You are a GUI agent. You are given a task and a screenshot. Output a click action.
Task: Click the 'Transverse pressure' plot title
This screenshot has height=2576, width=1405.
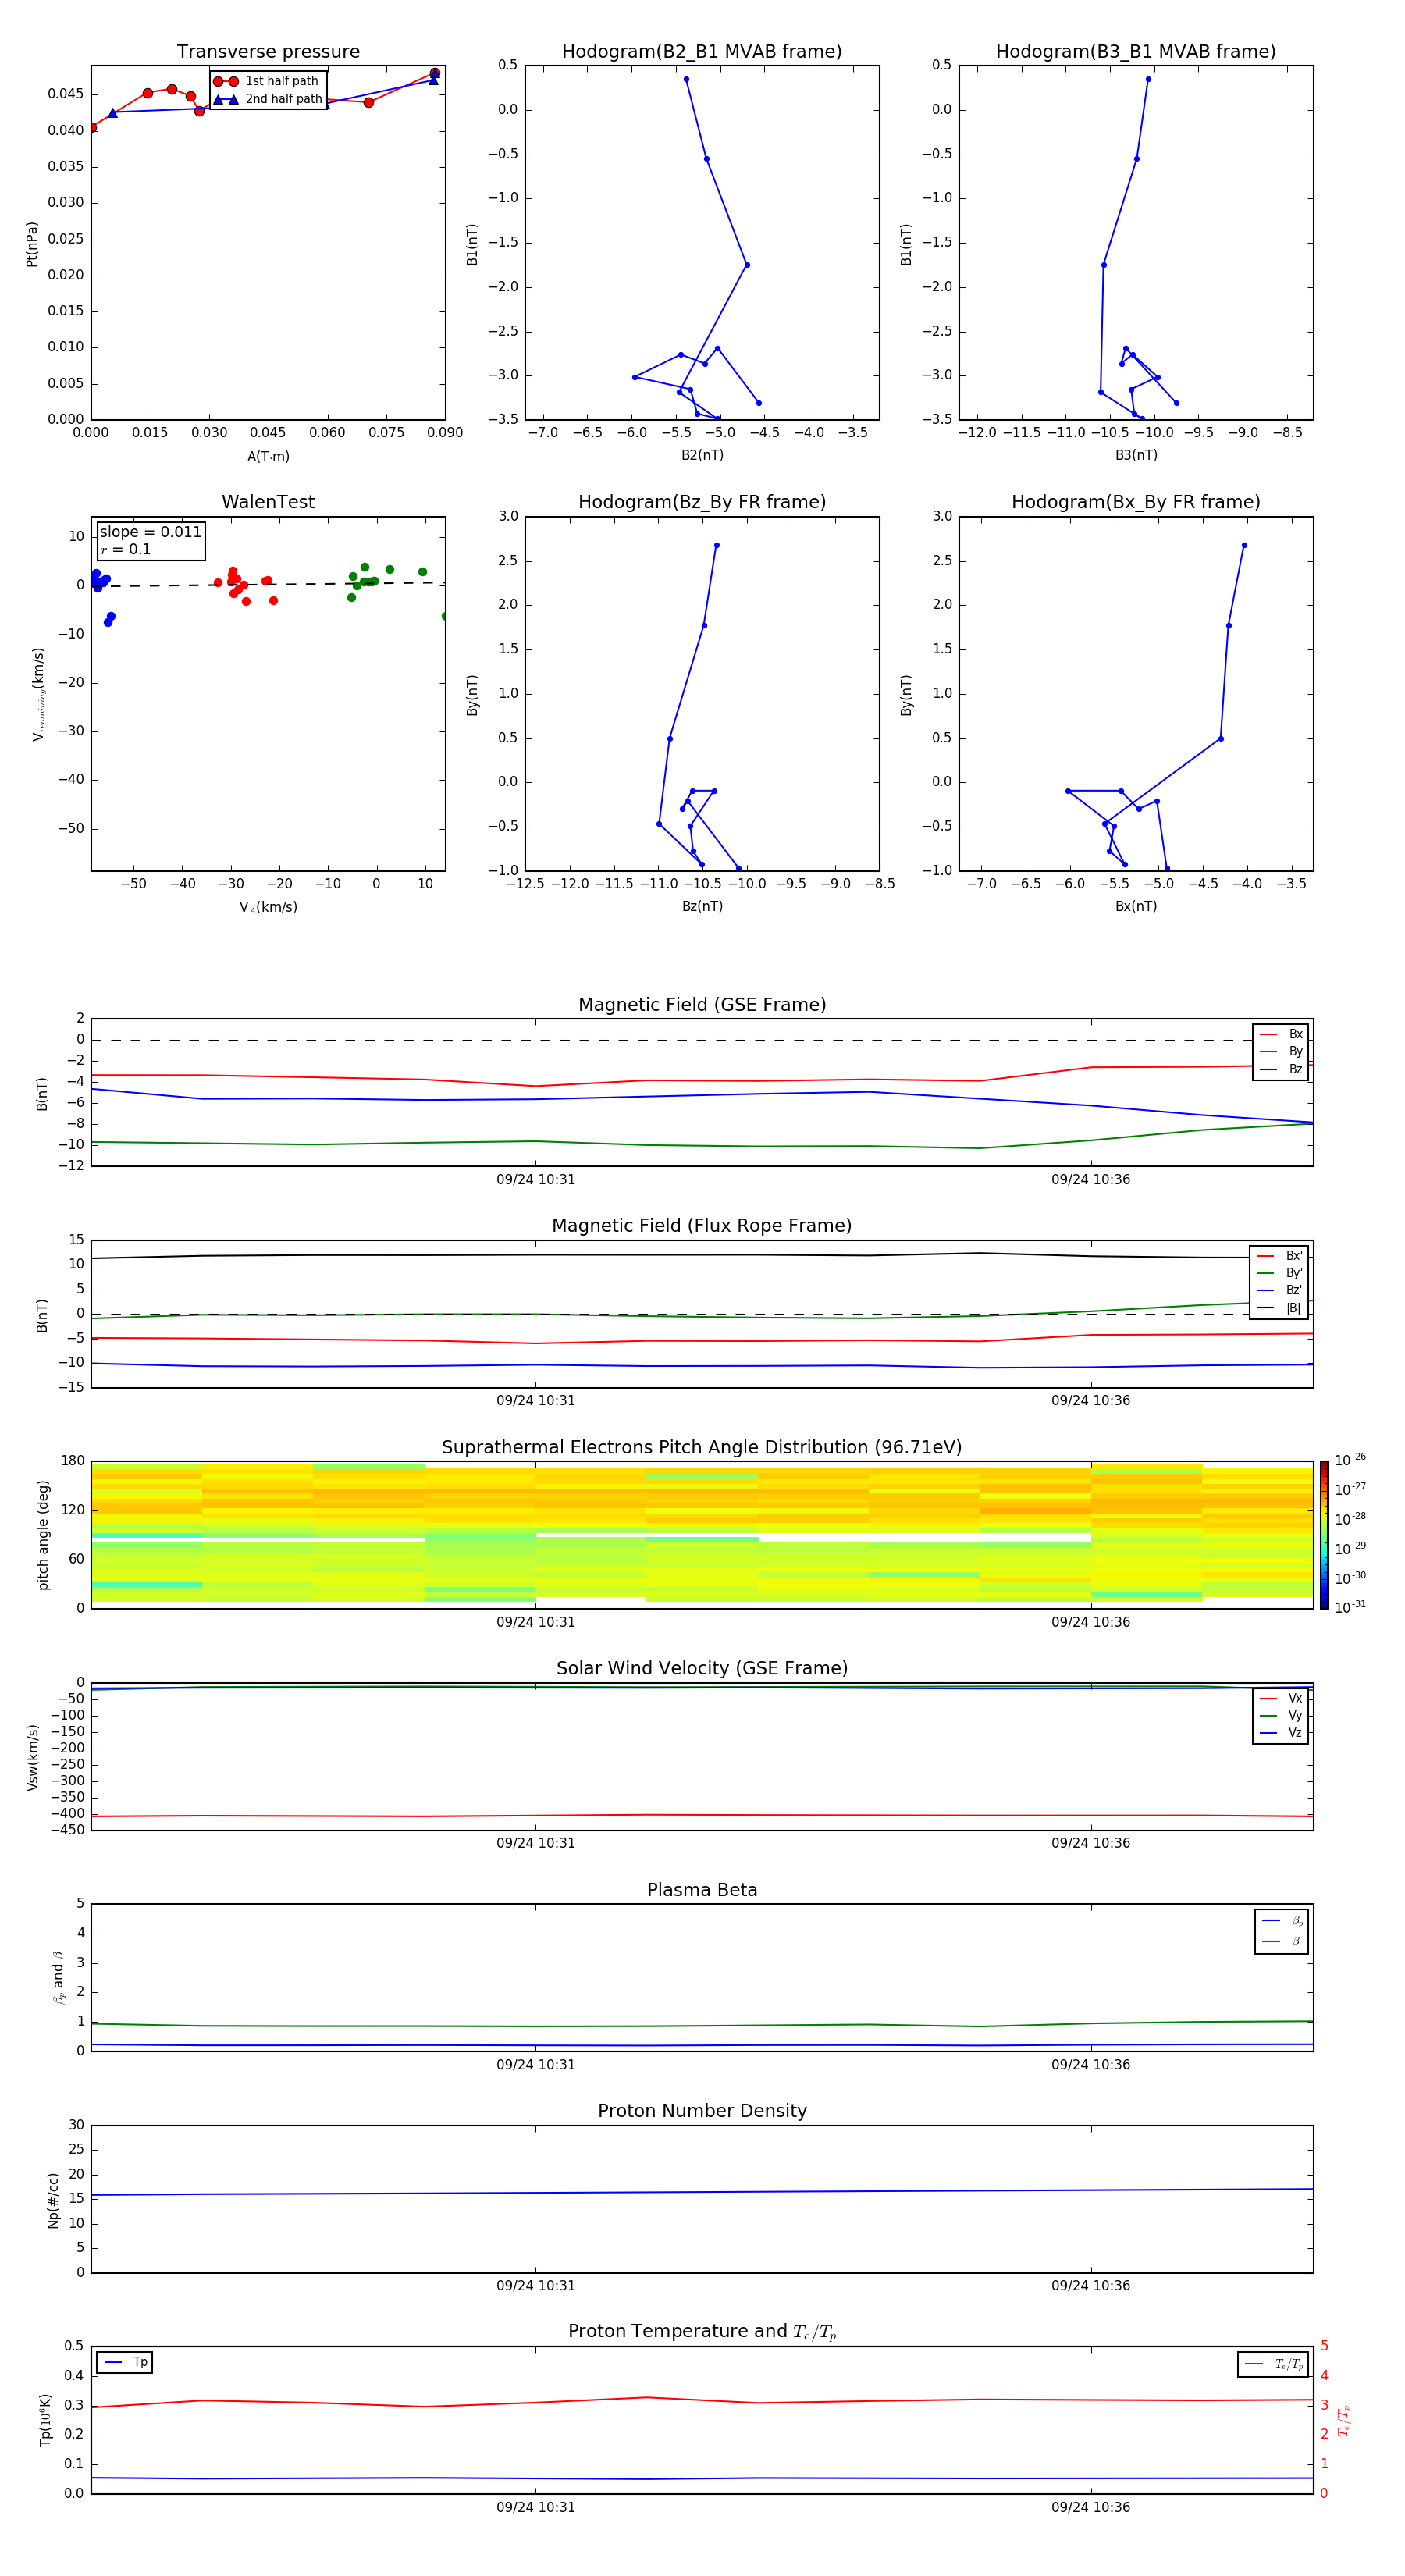pos(268,51)
